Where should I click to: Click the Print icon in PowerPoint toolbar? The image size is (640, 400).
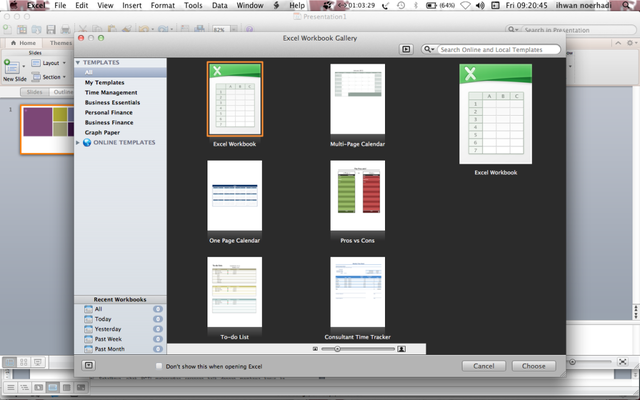pyautogui.click(x=65, y=29)
